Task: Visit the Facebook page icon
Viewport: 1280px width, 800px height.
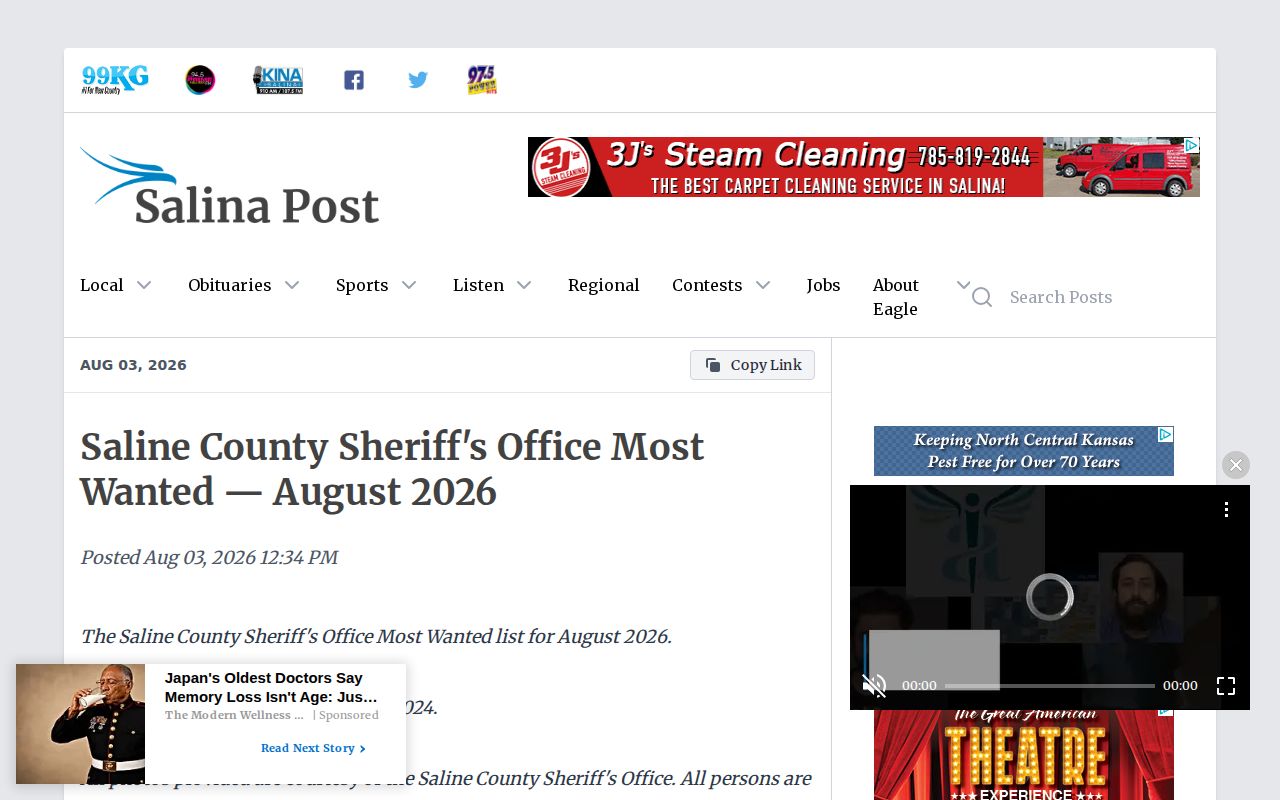Action: click(x=354, y=80)
